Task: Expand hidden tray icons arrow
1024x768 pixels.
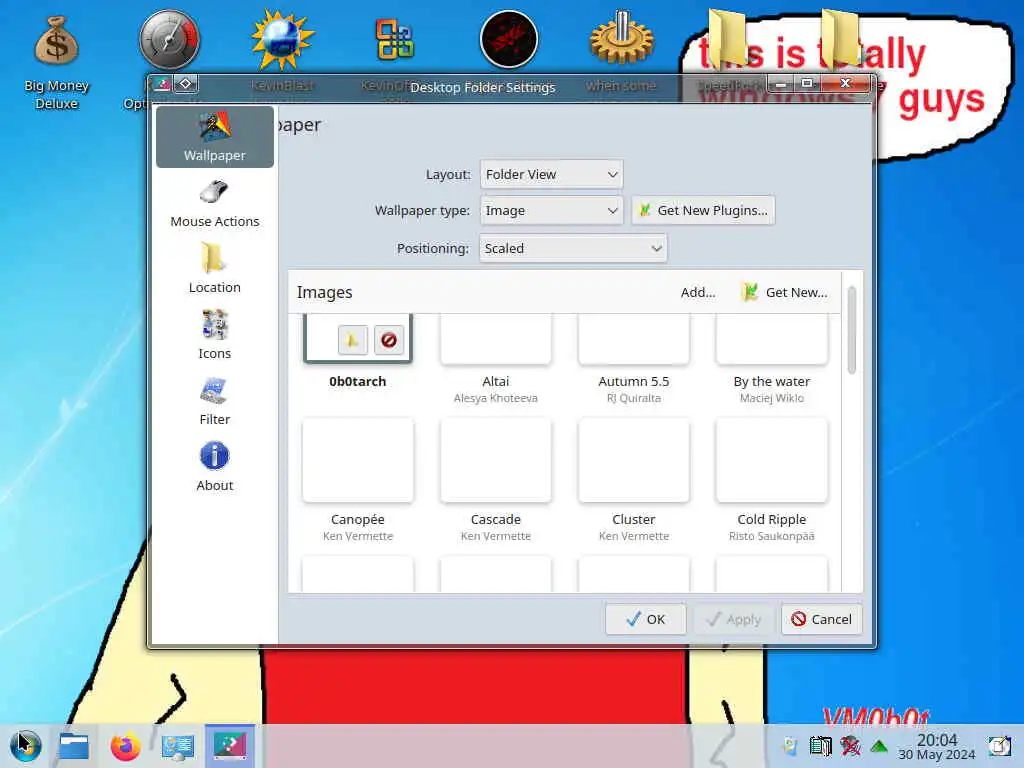Action: (x=879, y=746)
